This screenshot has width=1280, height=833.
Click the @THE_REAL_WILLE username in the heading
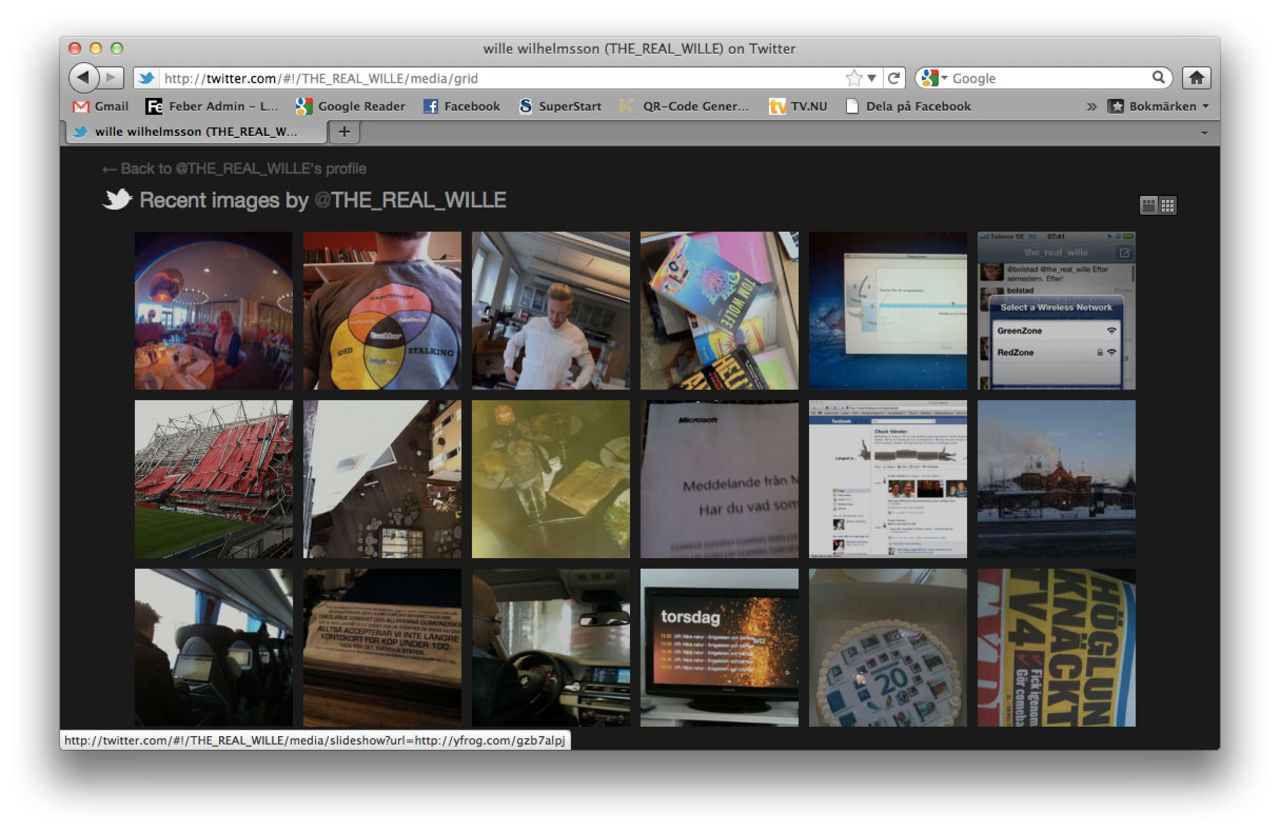[410, 200]
